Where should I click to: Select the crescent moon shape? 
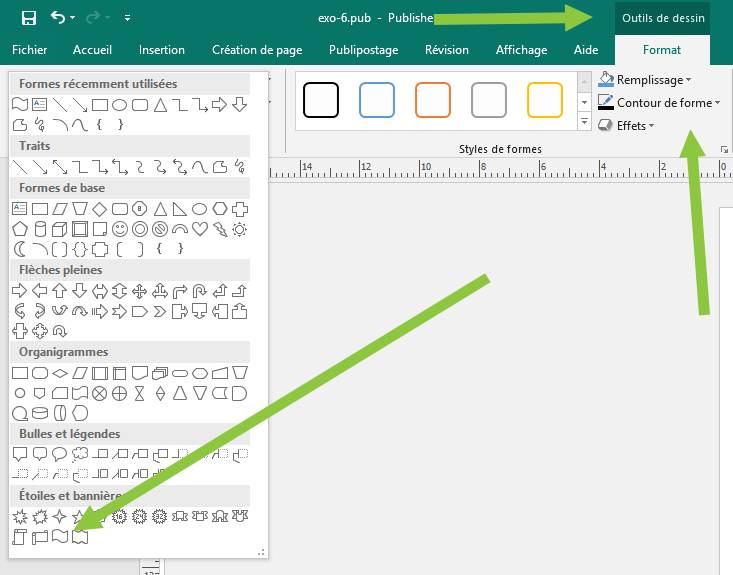(19, 249)
